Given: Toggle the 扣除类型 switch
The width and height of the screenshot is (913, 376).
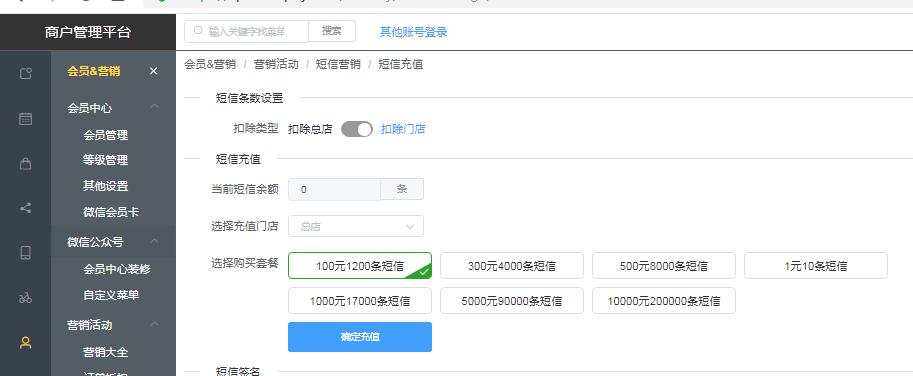Looking at the screenshot, I should click(x=356, y=129).
